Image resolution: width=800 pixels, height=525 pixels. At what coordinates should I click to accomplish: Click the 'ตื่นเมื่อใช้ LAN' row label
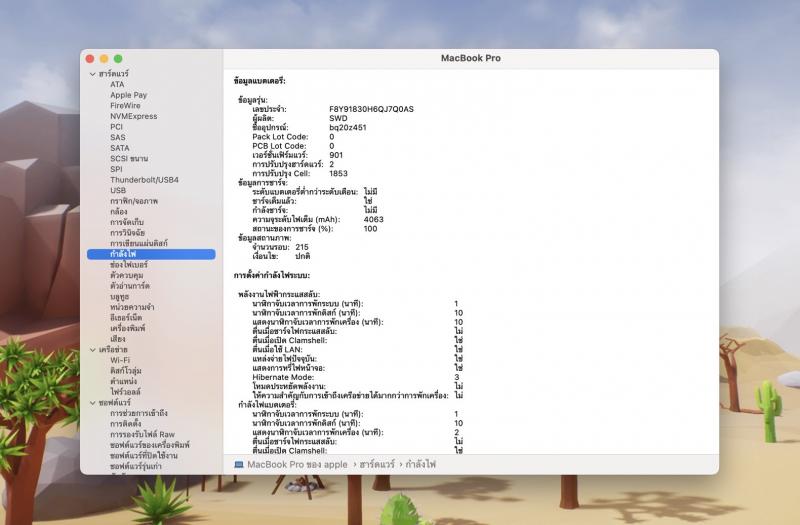(x=277, y=349)
